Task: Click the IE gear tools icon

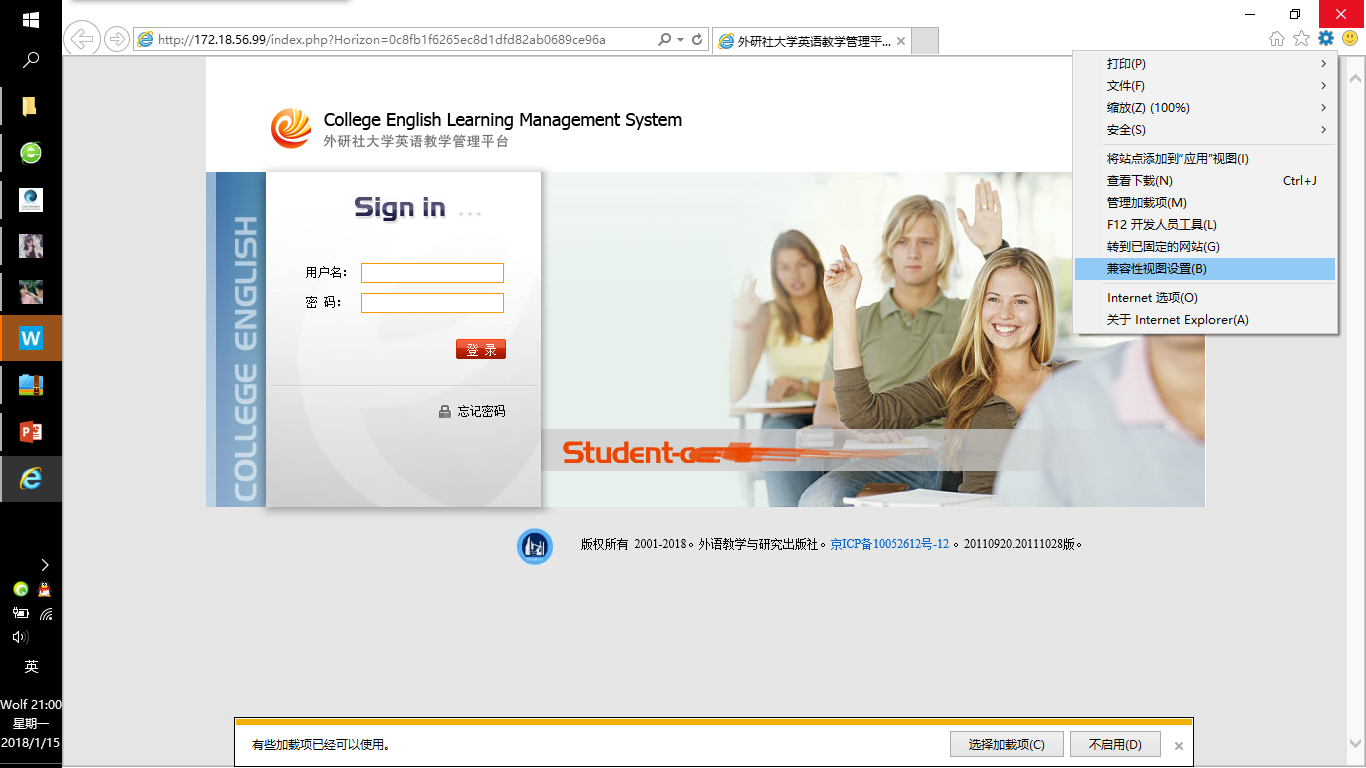Action: pos(1326,39)
